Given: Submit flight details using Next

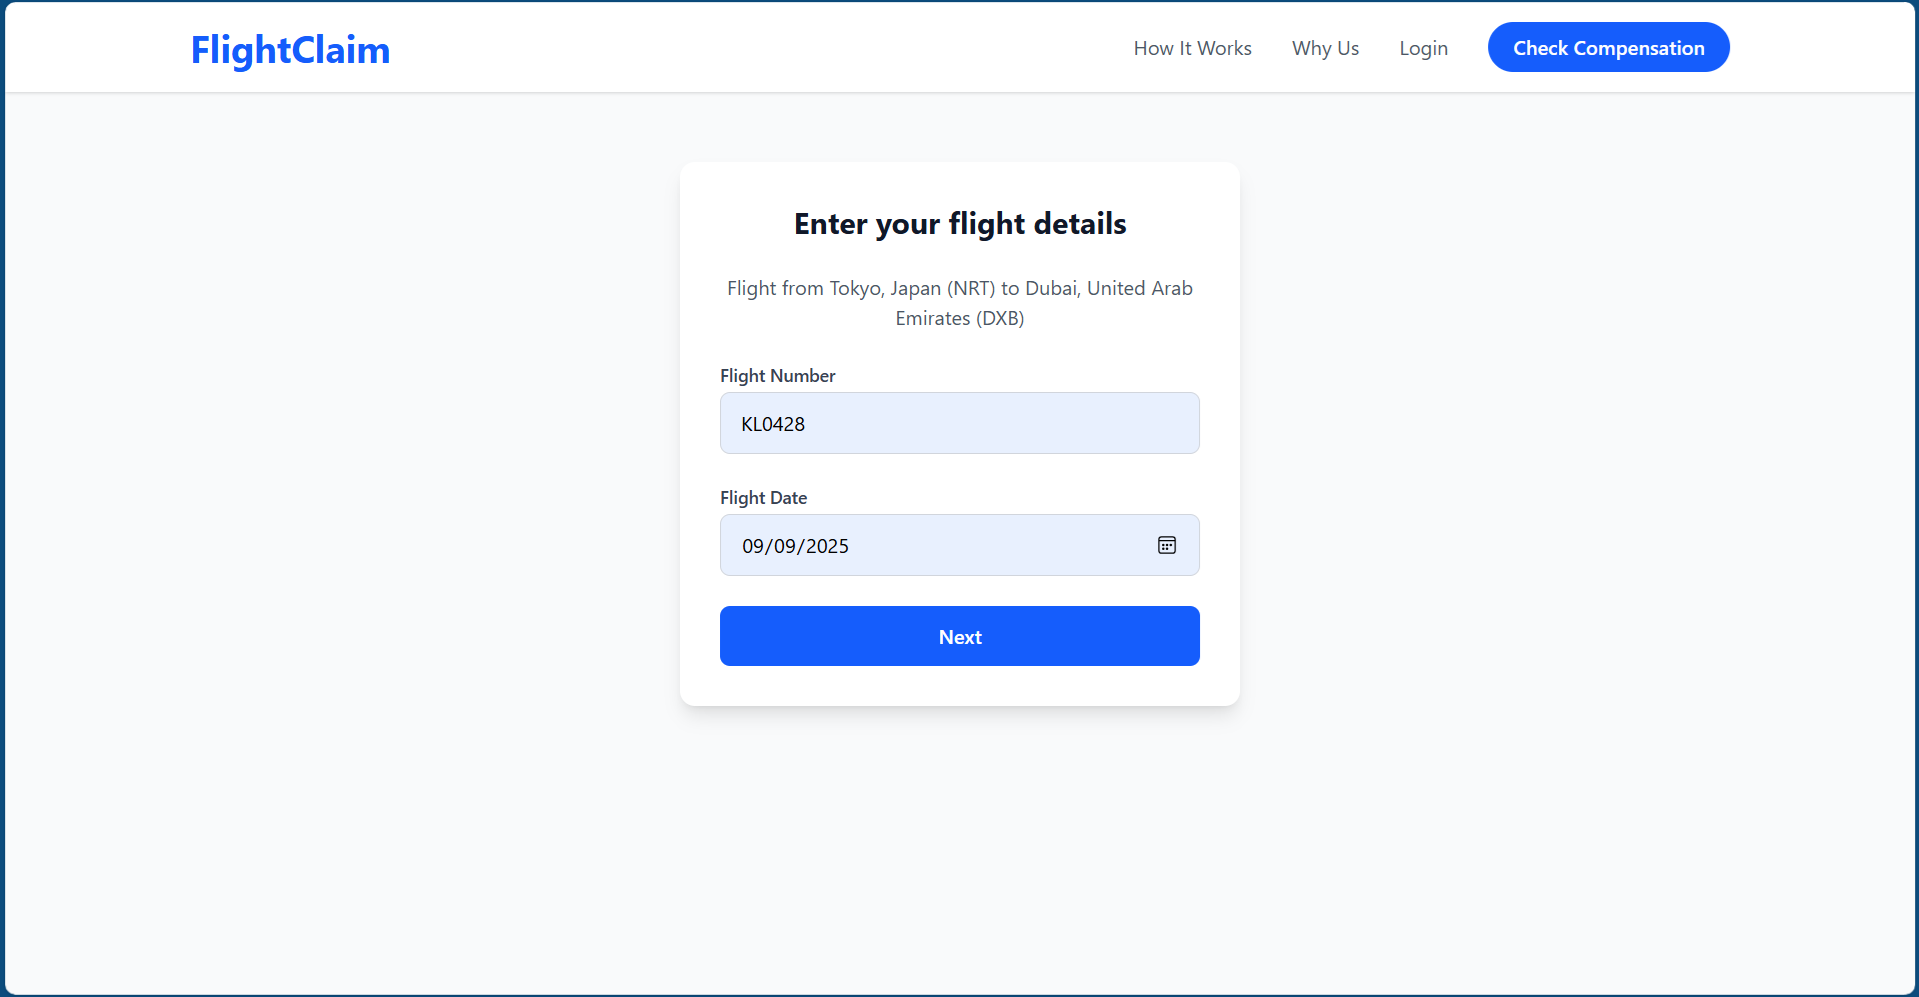Looking at the screenshot, I should pos(959,636).
